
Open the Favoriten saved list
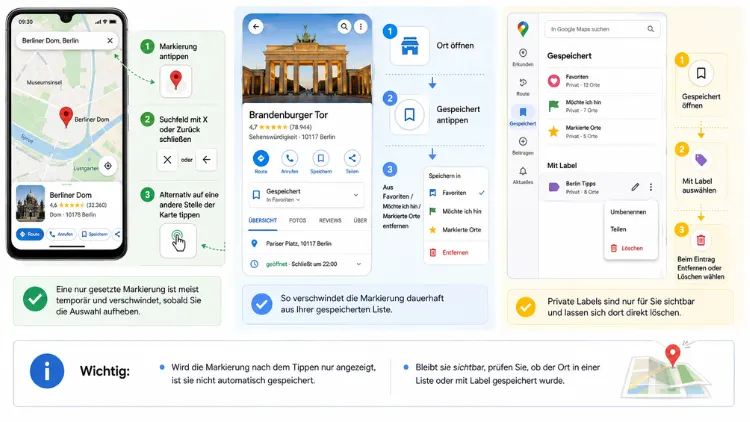pos(602,80)
